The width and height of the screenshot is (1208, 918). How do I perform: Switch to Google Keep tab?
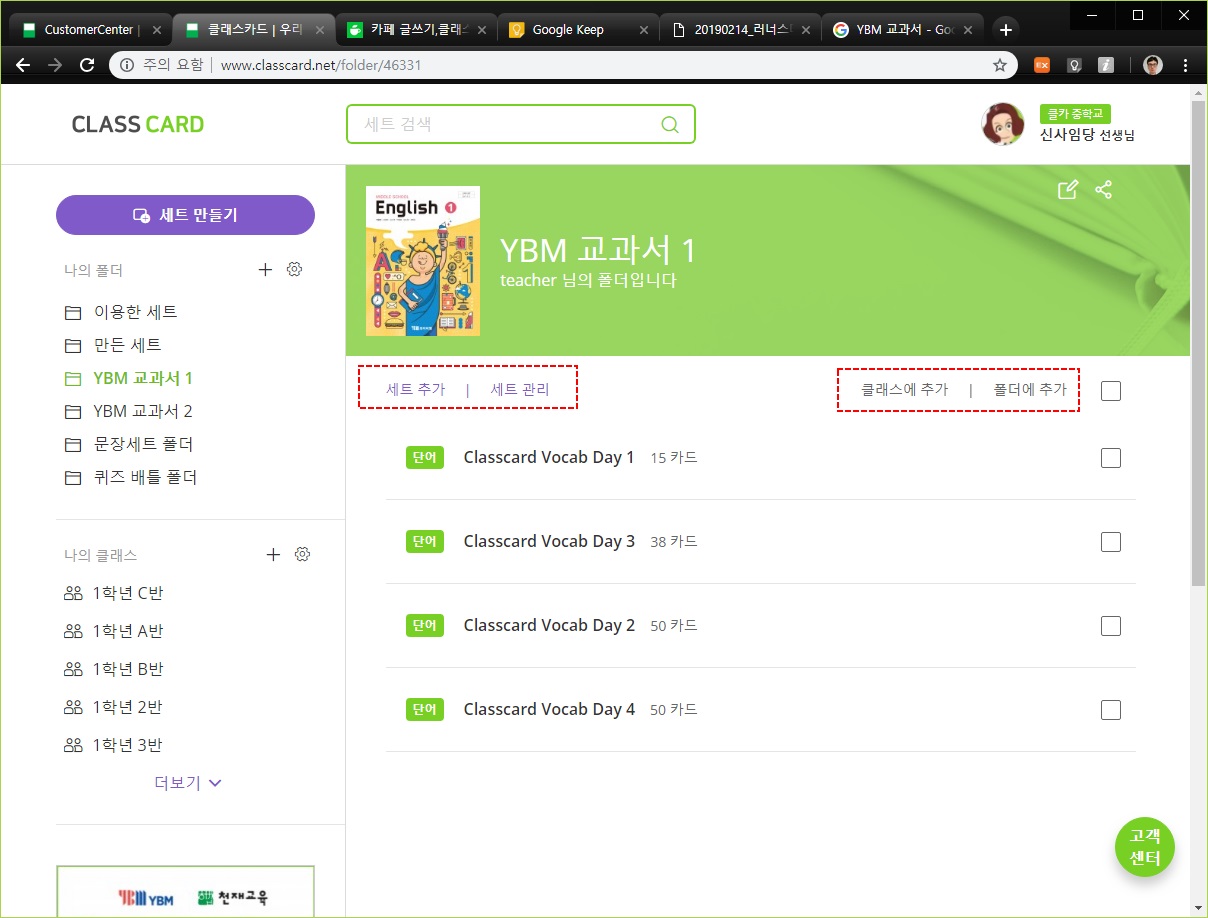(578, 30)
